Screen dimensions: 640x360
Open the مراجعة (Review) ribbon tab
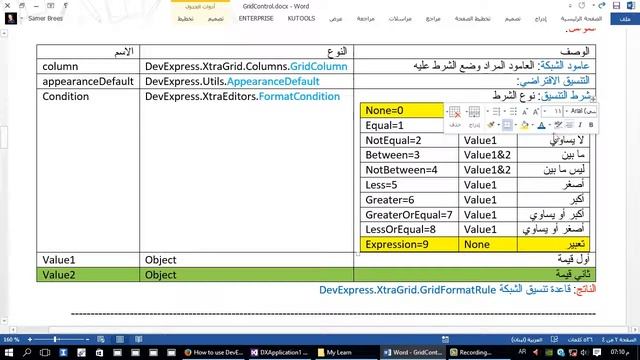point(365,19)
